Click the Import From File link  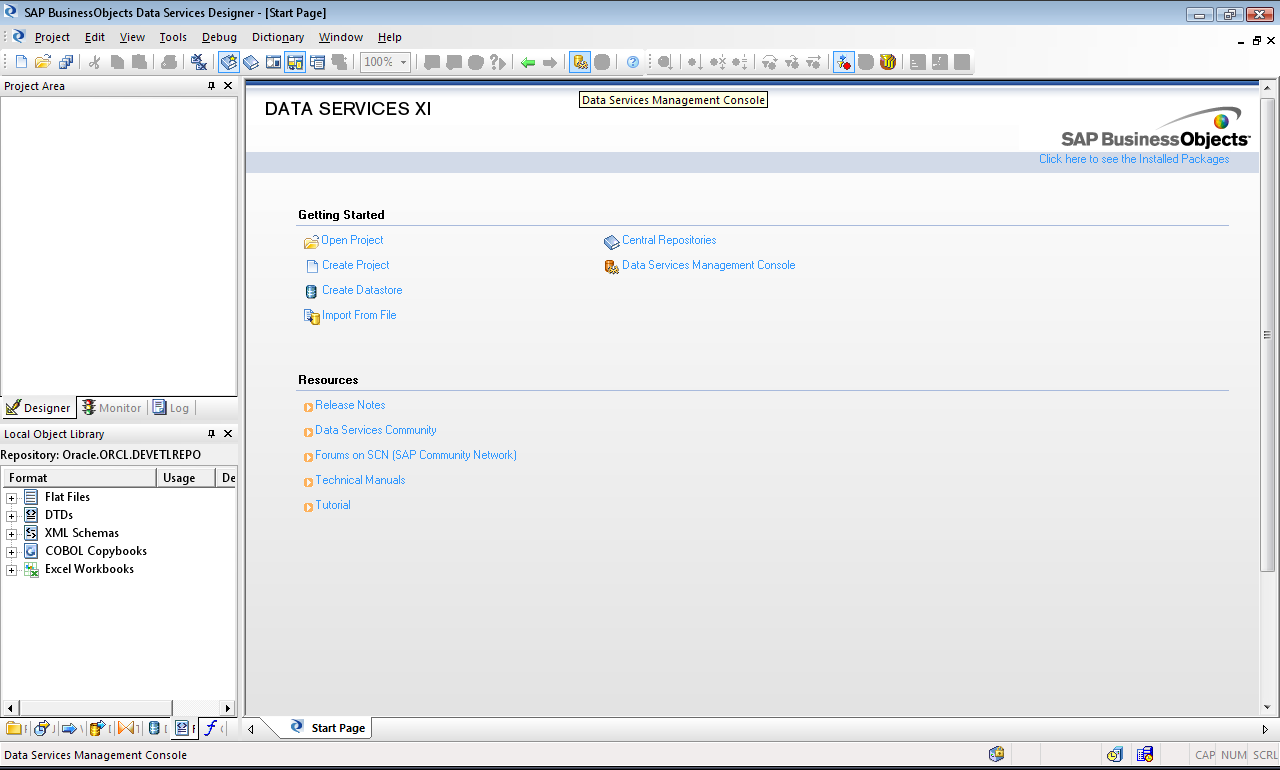coord(359,315)
